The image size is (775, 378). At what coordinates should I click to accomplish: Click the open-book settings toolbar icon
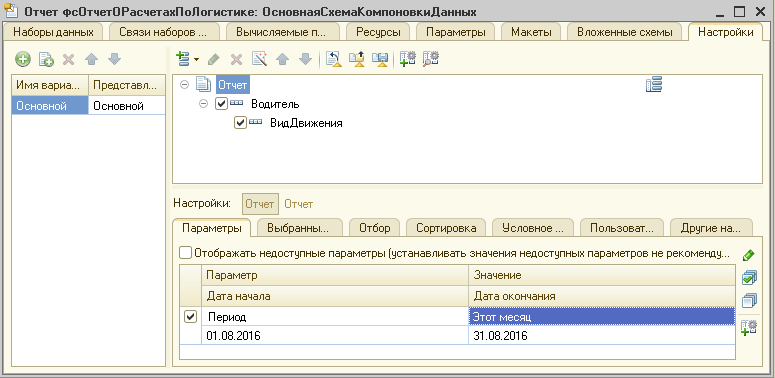point(380,59)
